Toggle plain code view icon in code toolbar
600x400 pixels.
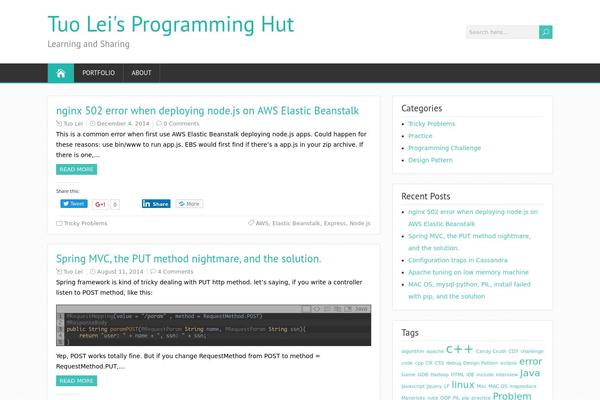pyautogui.click(x=317, y=309)
